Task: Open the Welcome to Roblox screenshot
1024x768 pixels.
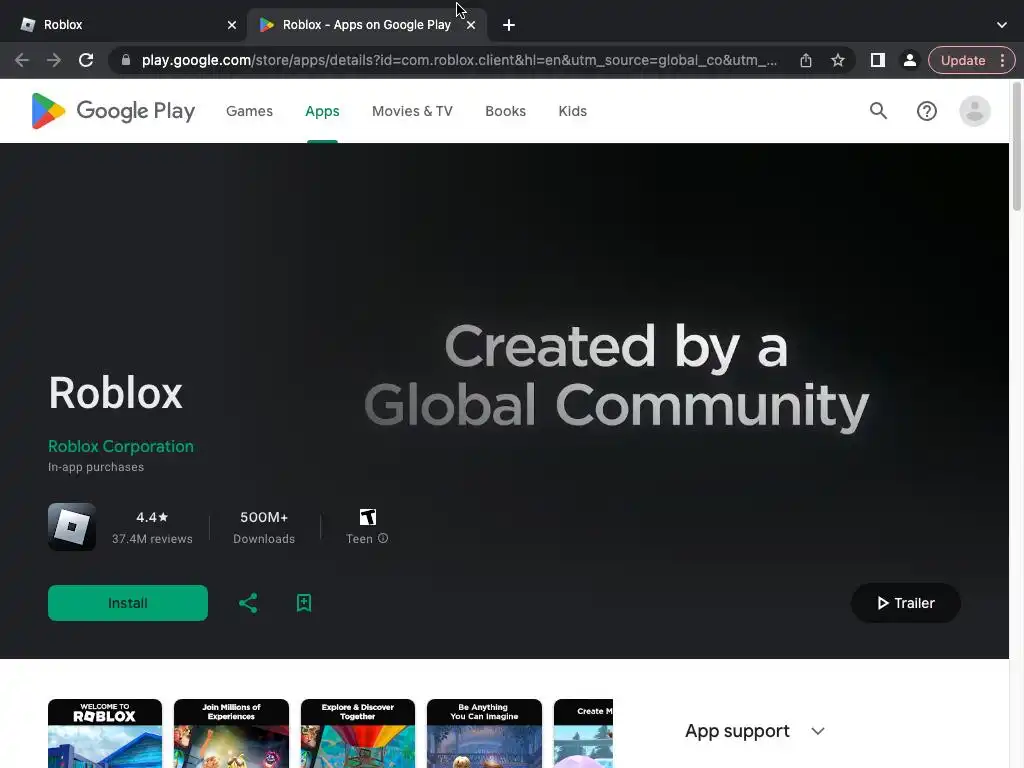Action: click(105, 733)
